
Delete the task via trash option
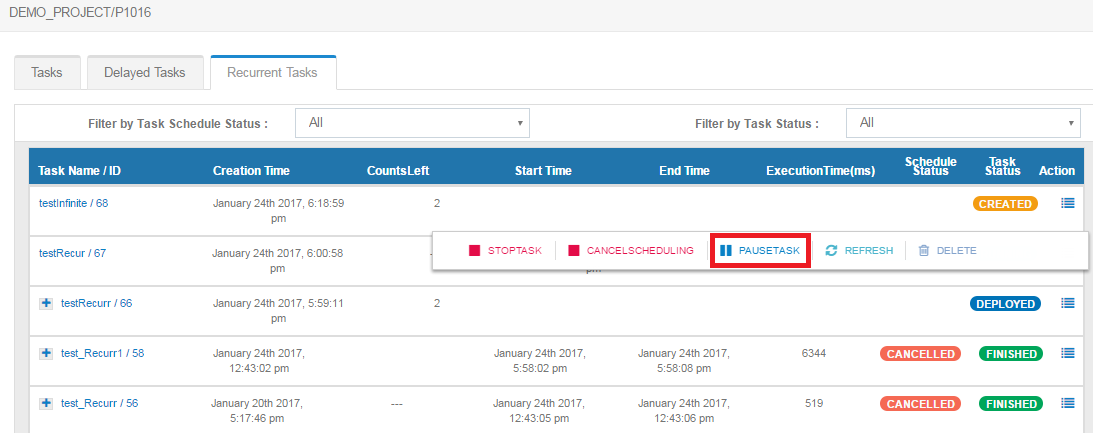coord(947,251)
